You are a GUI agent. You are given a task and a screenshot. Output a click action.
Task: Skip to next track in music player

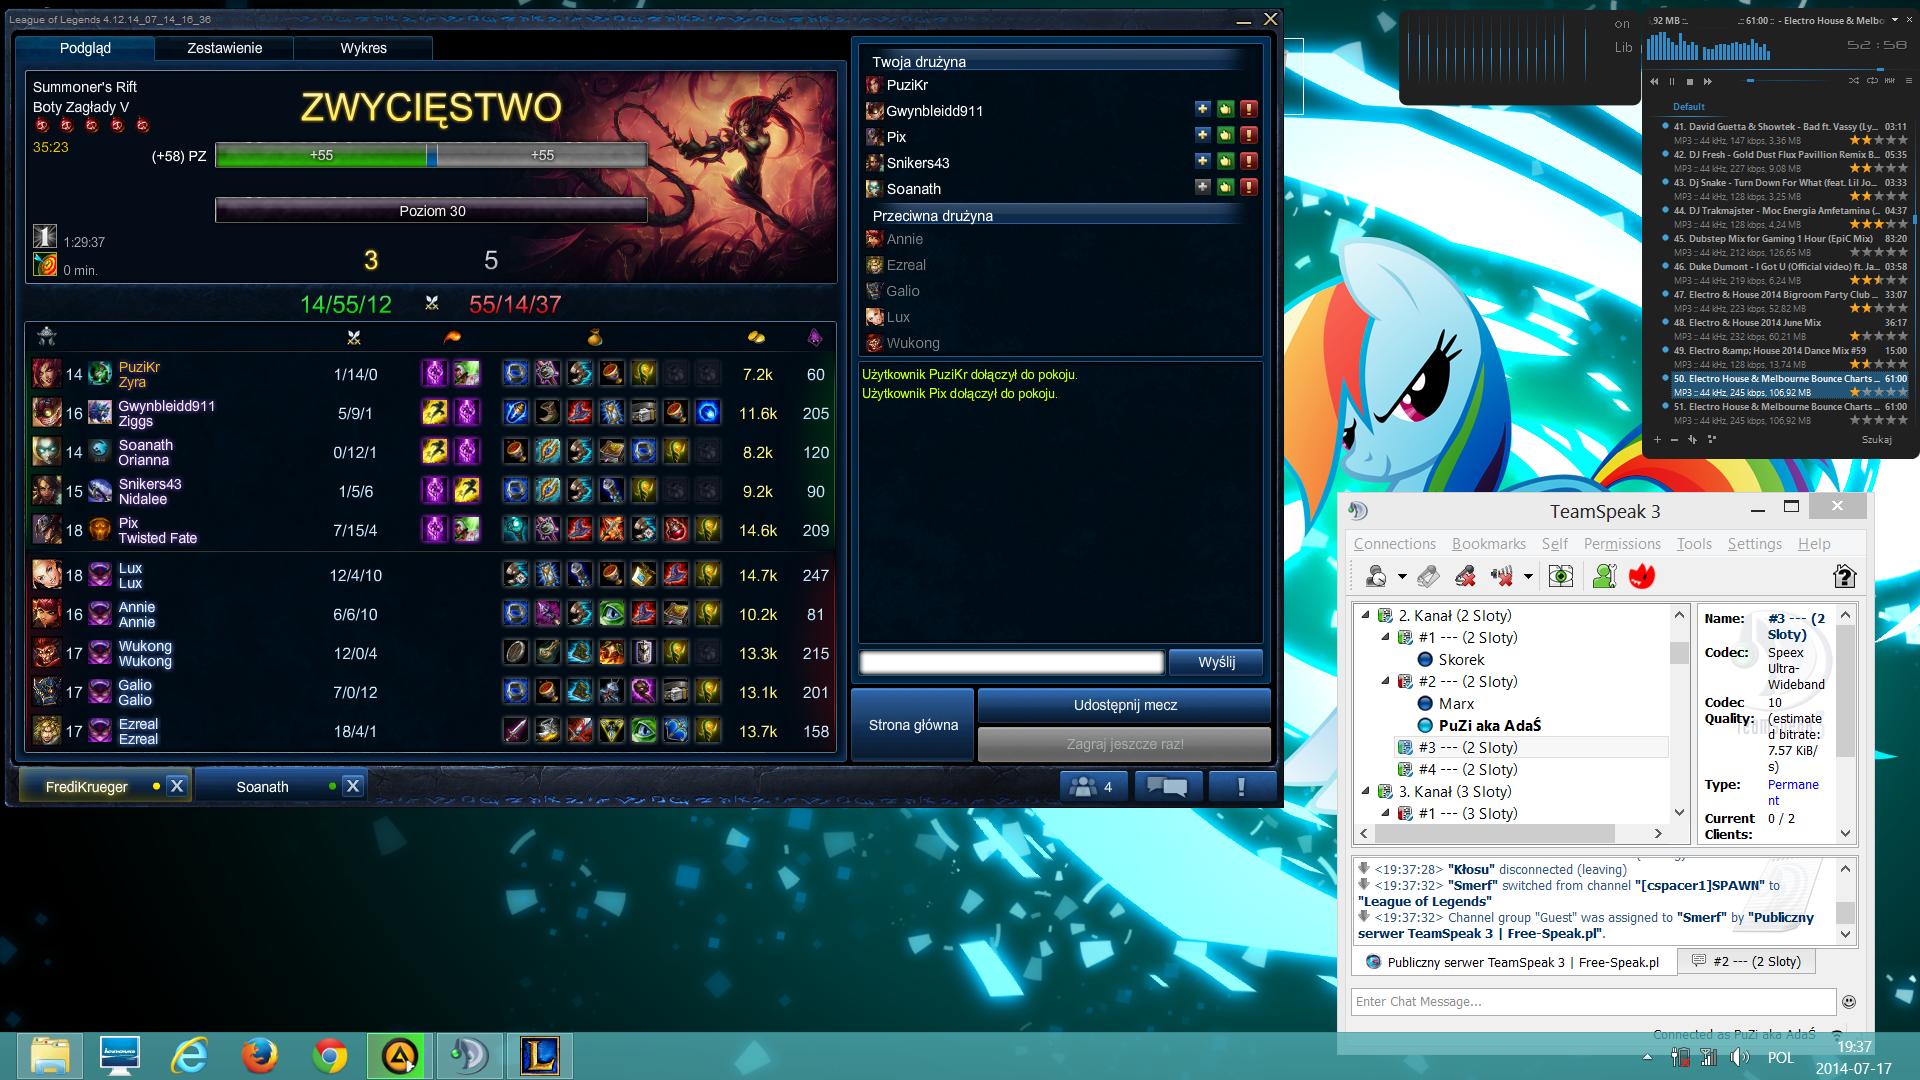pos(1707,81)
